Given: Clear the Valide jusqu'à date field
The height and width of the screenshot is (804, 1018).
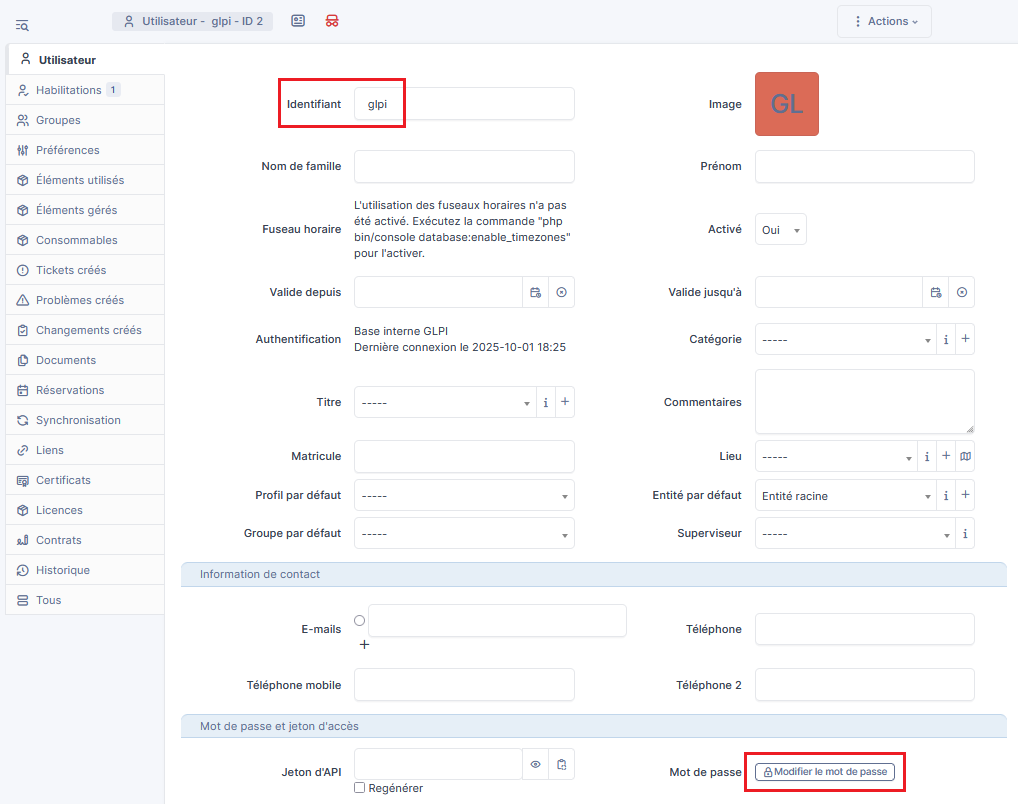Looking at the screenshot, I should [x=961, y=292].
